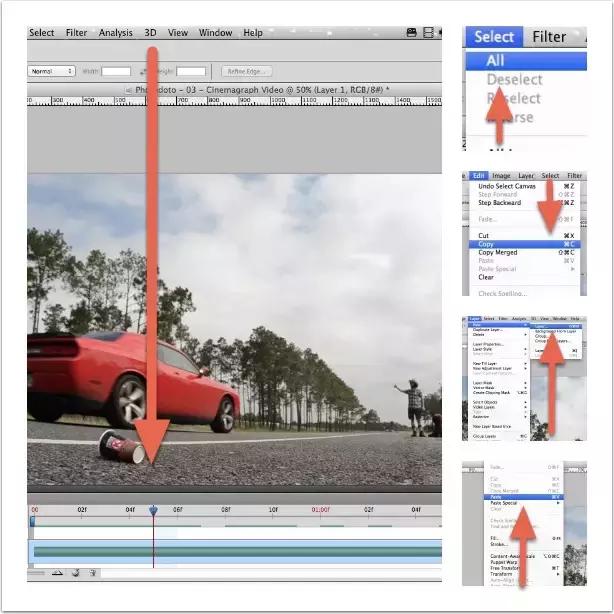The width and height of the screenshot is (614, 614).
Task: Click the Refine Edge button
Action: [x=245, y=72]
